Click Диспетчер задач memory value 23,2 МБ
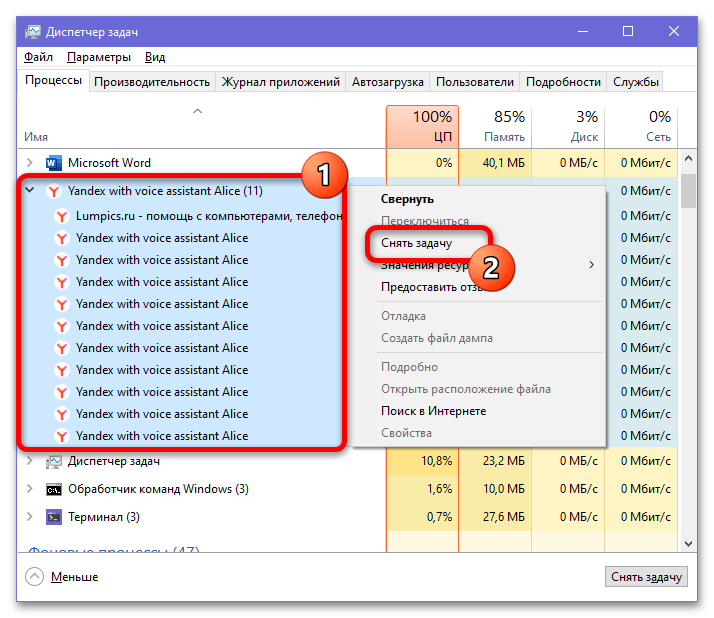 click(504, 461)
